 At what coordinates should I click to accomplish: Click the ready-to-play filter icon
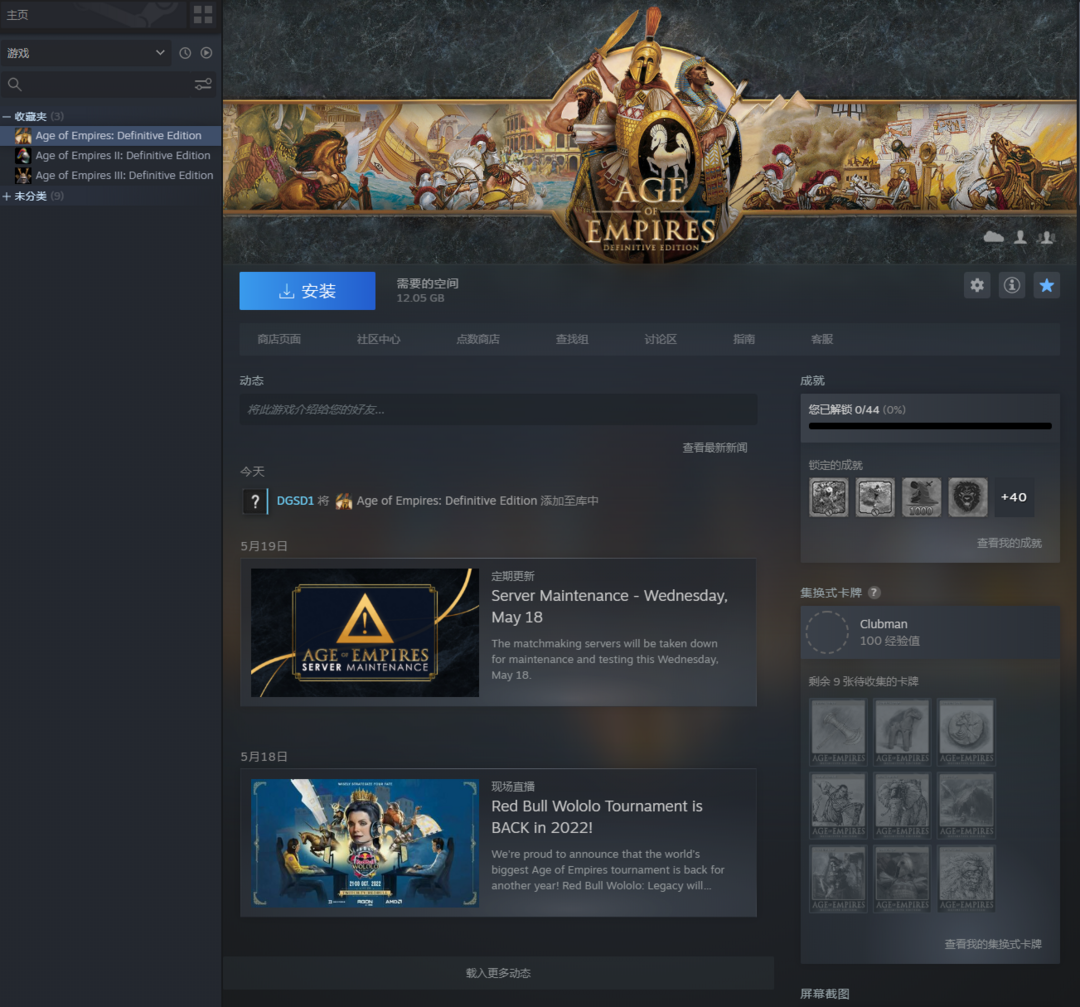[206, 53]
